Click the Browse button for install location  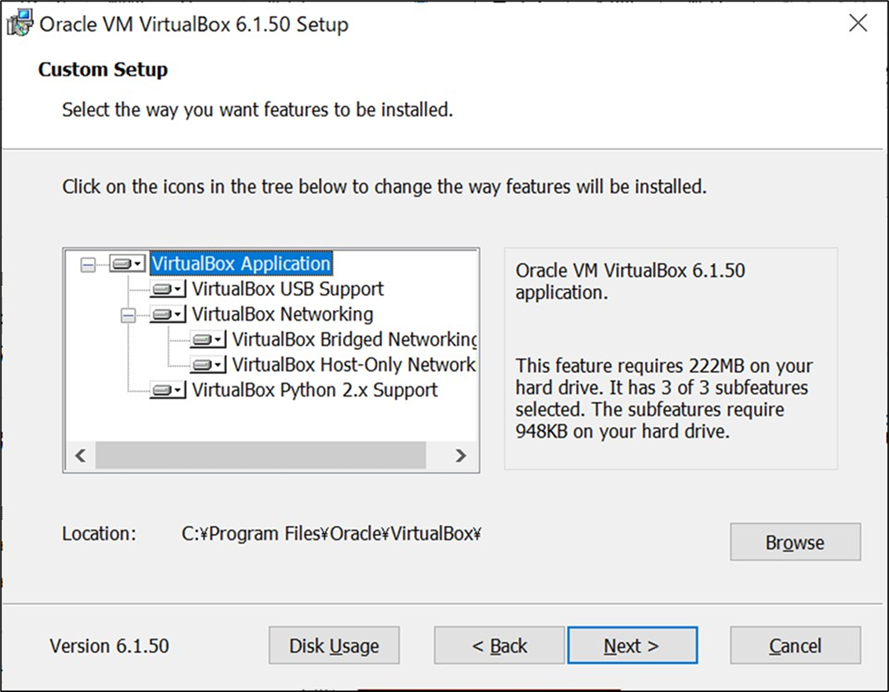tap(795, 542)
